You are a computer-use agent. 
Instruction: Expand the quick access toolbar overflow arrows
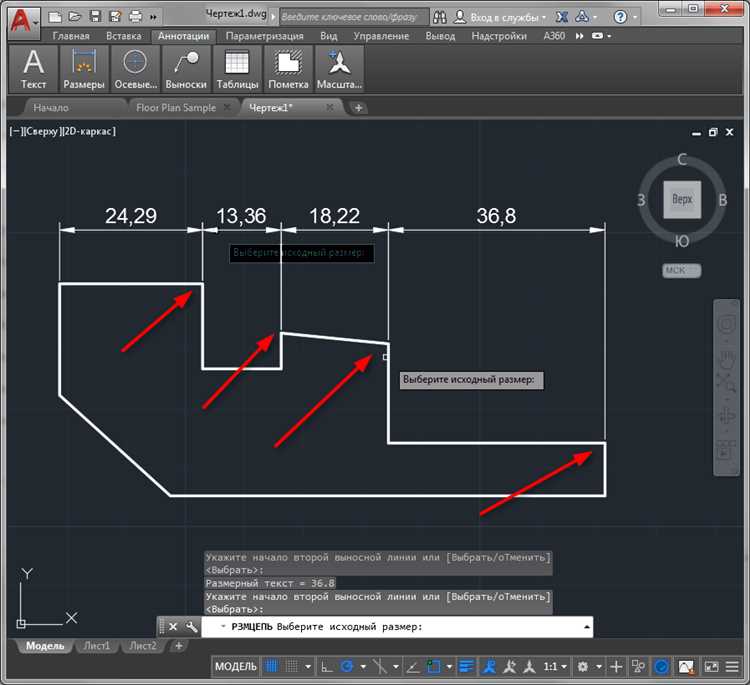[x=153, y=18]
